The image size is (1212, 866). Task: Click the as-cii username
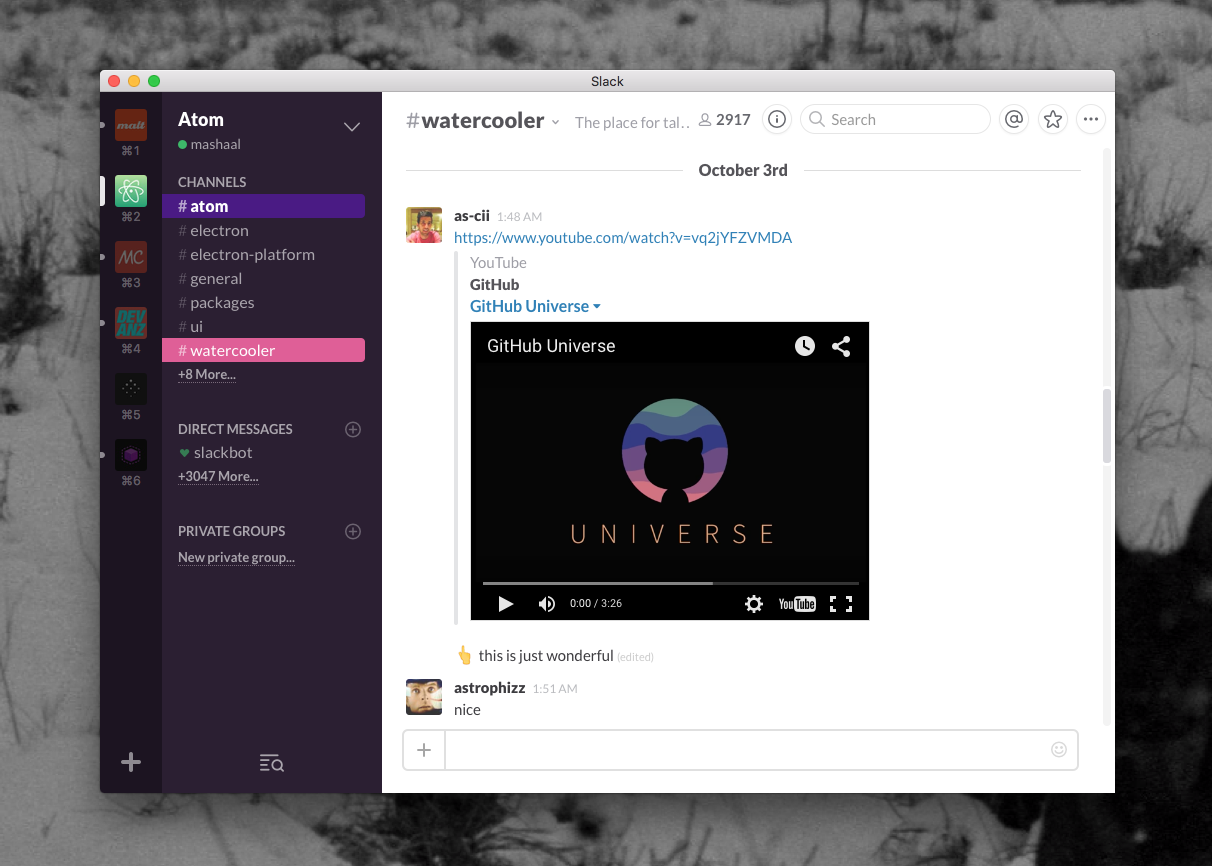[x=472, y=215]
